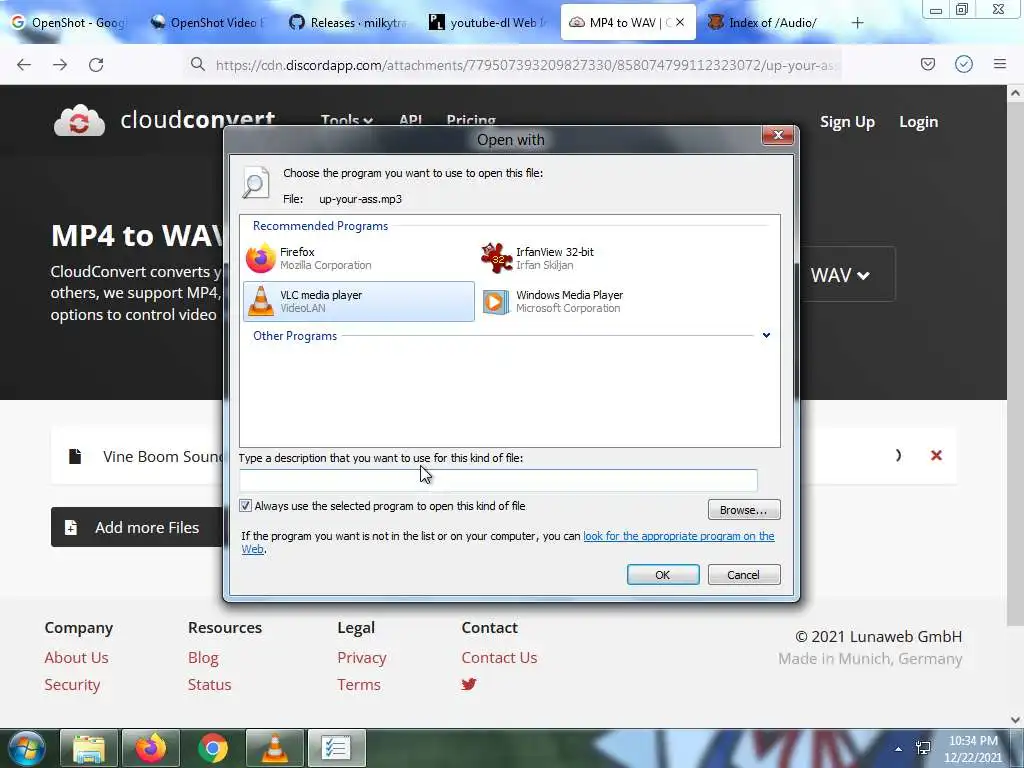1024x768 pixels.
Task: Show hidden system tray icons
Action: (899, 749)
